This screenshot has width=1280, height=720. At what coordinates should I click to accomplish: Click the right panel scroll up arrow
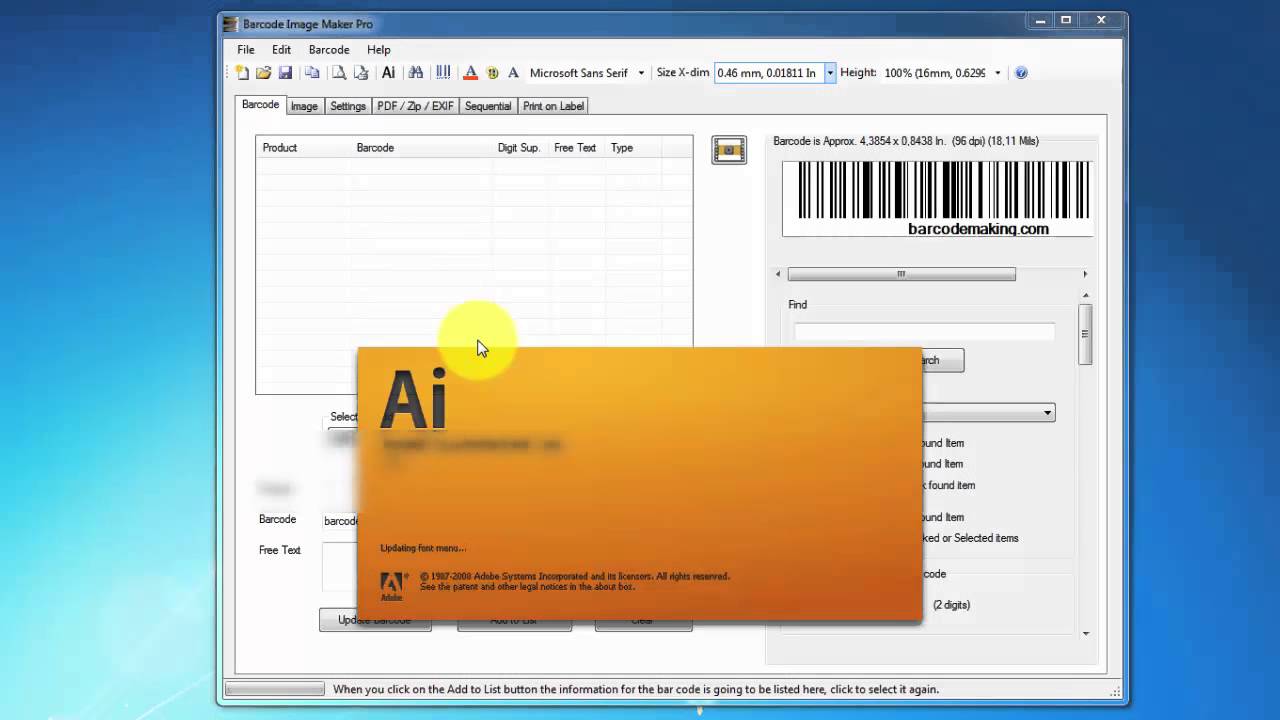coord(1085,296)
